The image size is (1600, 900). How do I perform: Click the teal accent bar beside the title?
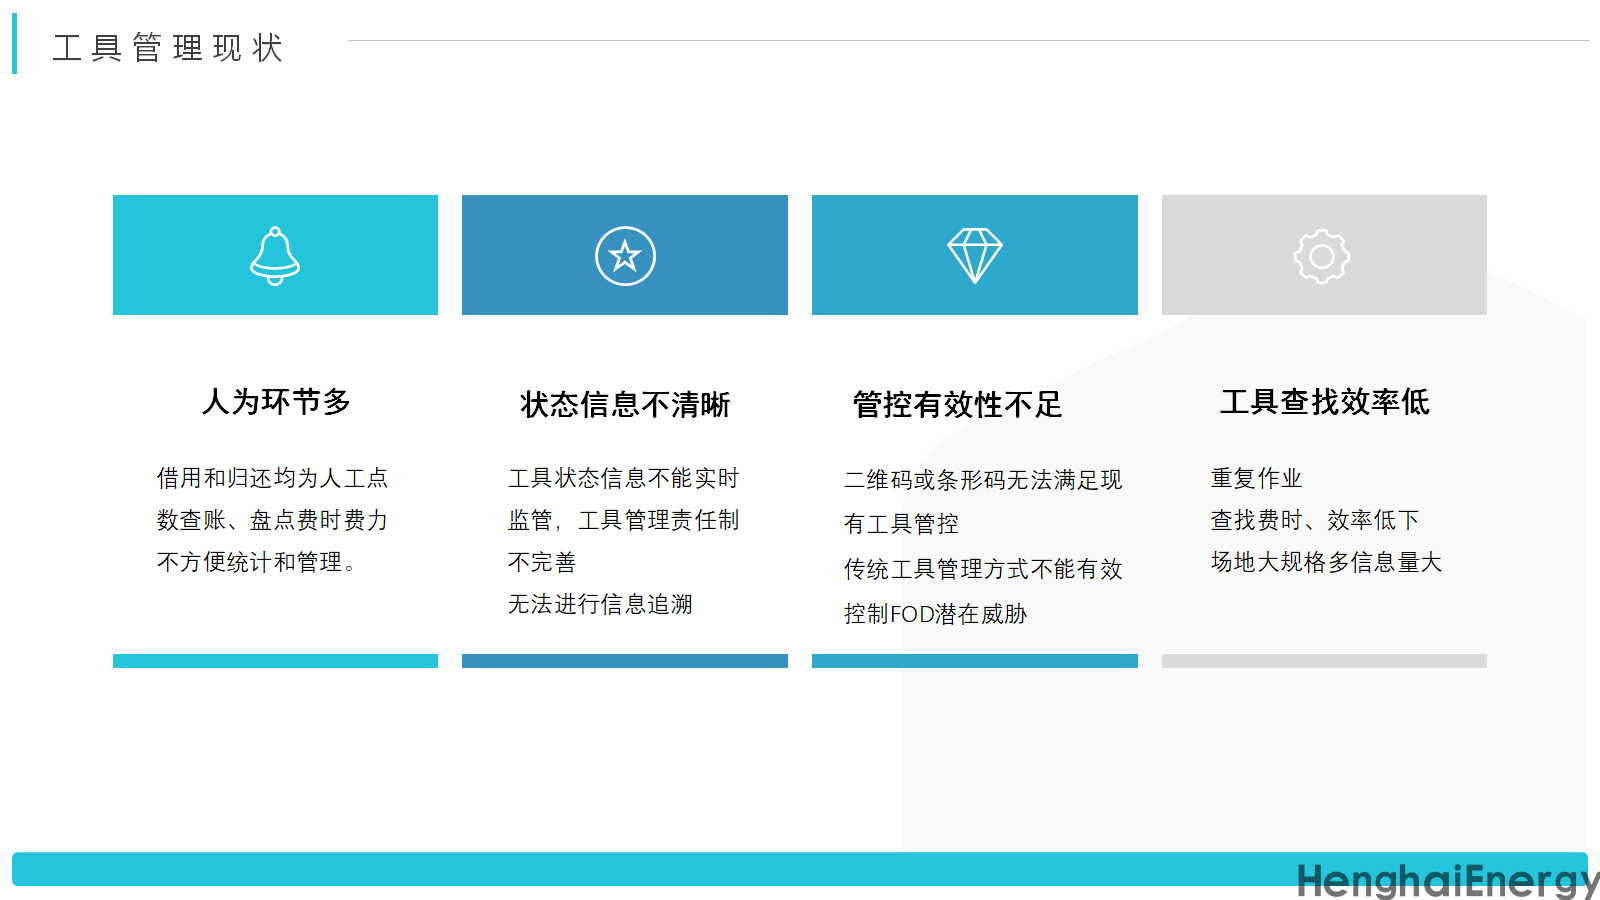(x=14, y=45)
